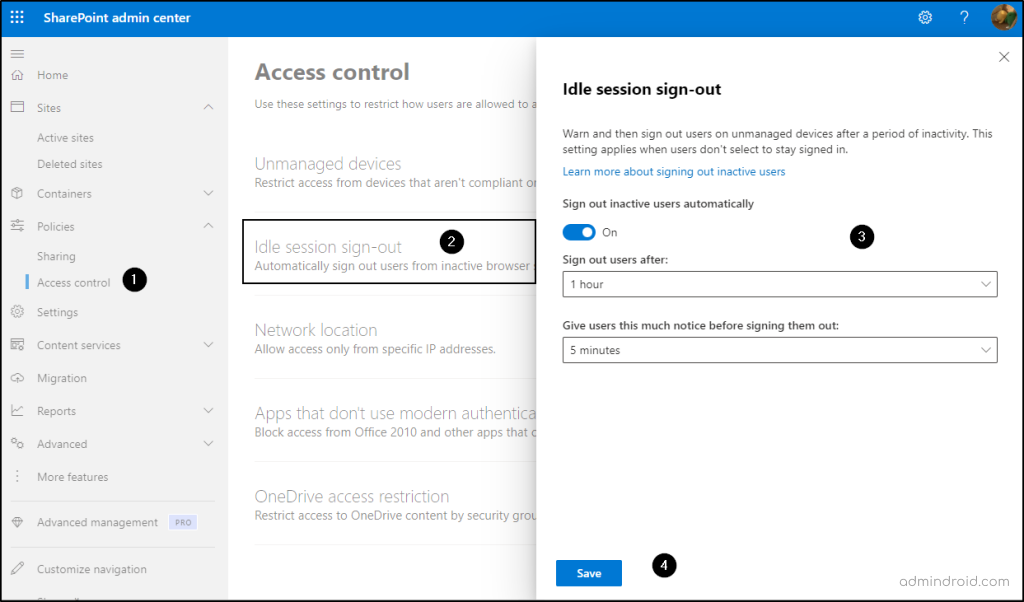Save the idle session settings
Image resolution: width=1024 pixels, height=602 pixels.
tap(589, 573)
